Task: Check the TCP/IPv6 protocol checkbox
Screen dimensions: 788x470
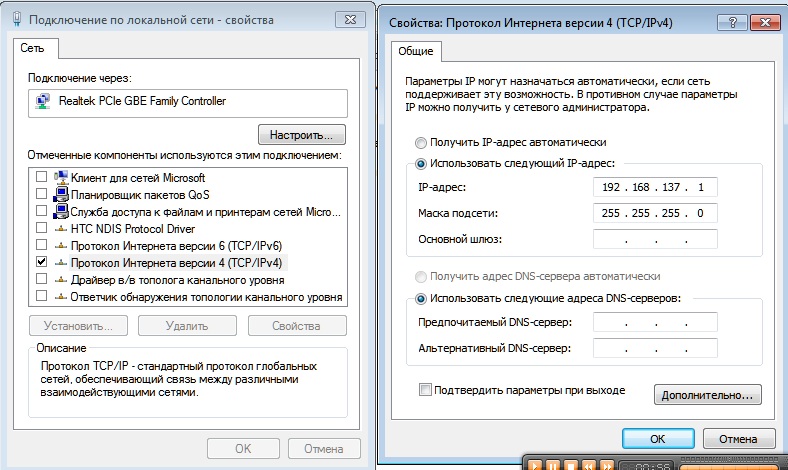Action: click(x=41, y=245)
